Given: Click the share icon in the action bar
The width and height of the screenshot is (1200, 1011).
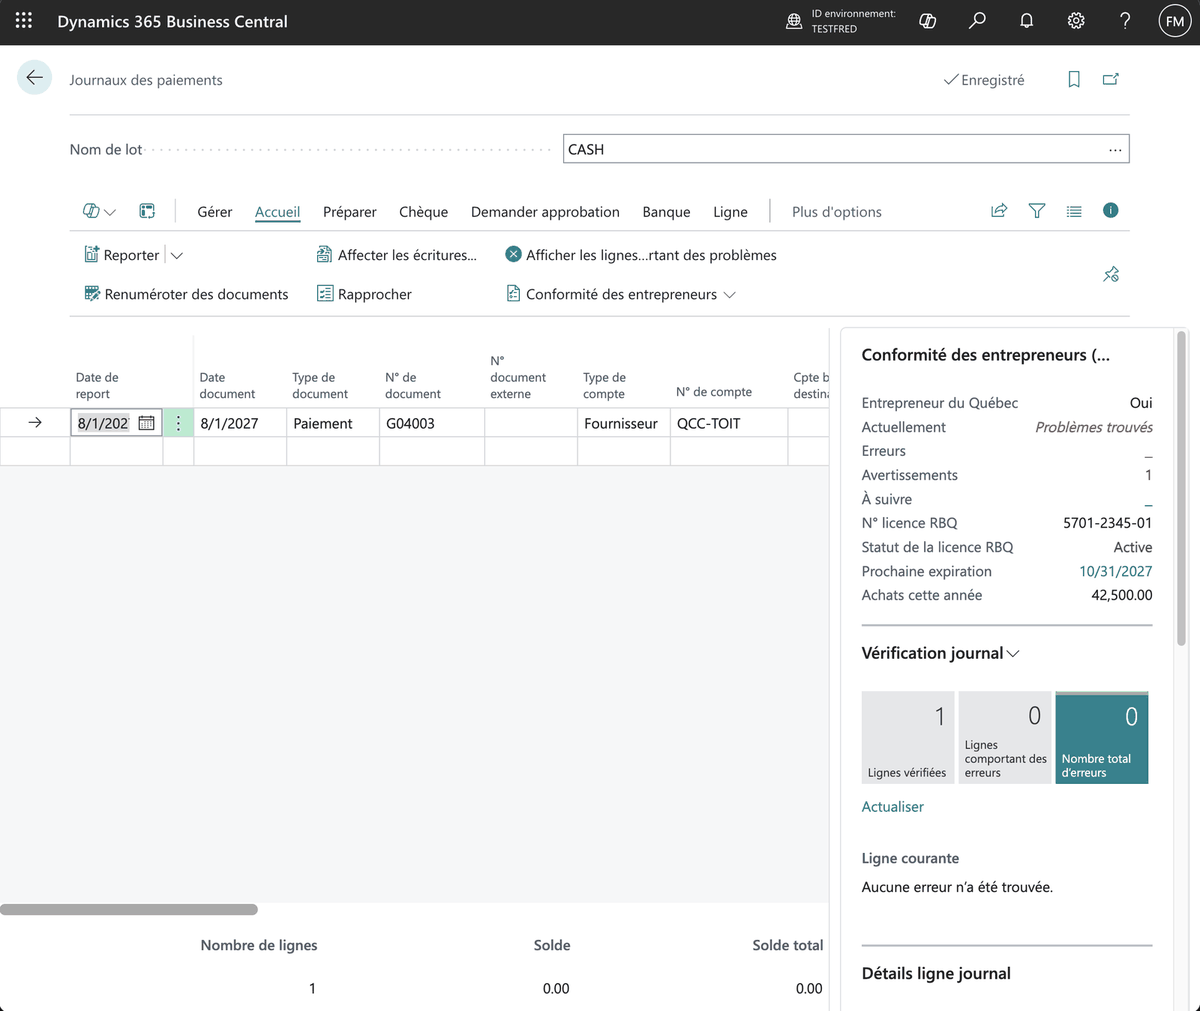Looking at the screenshot, I should pyautogui.click(x=999, y=211).
